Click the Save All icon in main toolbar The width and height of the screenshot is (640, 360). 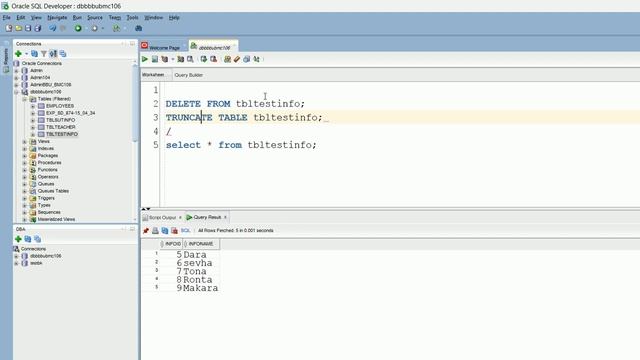tap(38, 28)
